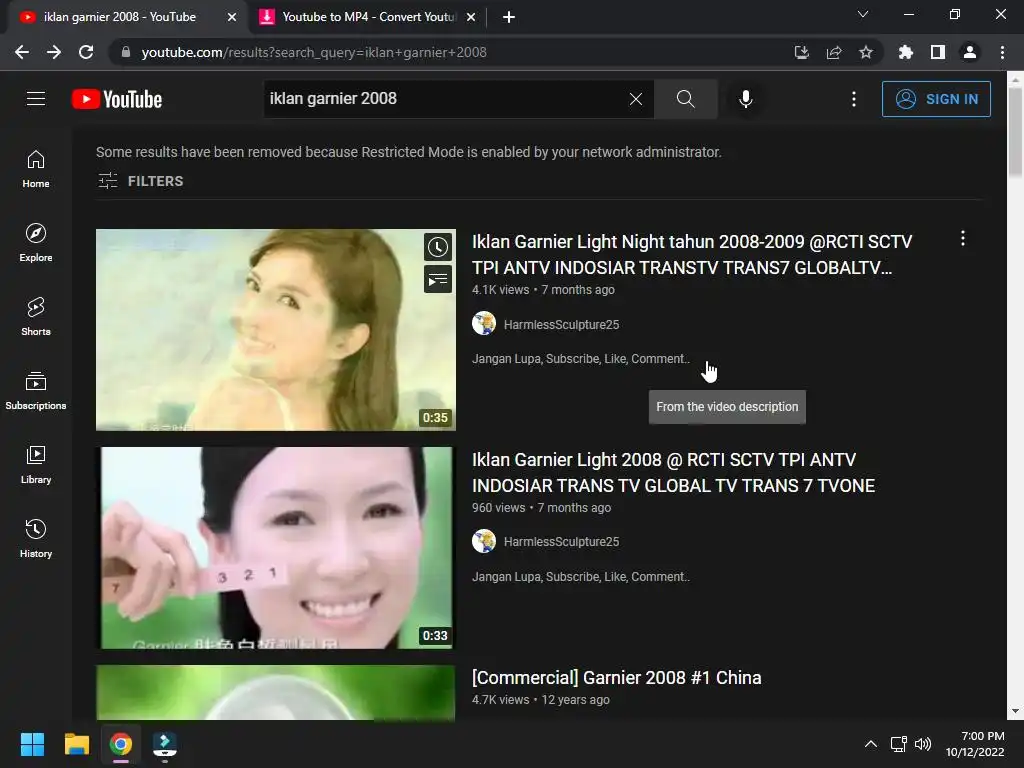
Task: Click inside the YouTube search field
Action: (x=444, y=99)
